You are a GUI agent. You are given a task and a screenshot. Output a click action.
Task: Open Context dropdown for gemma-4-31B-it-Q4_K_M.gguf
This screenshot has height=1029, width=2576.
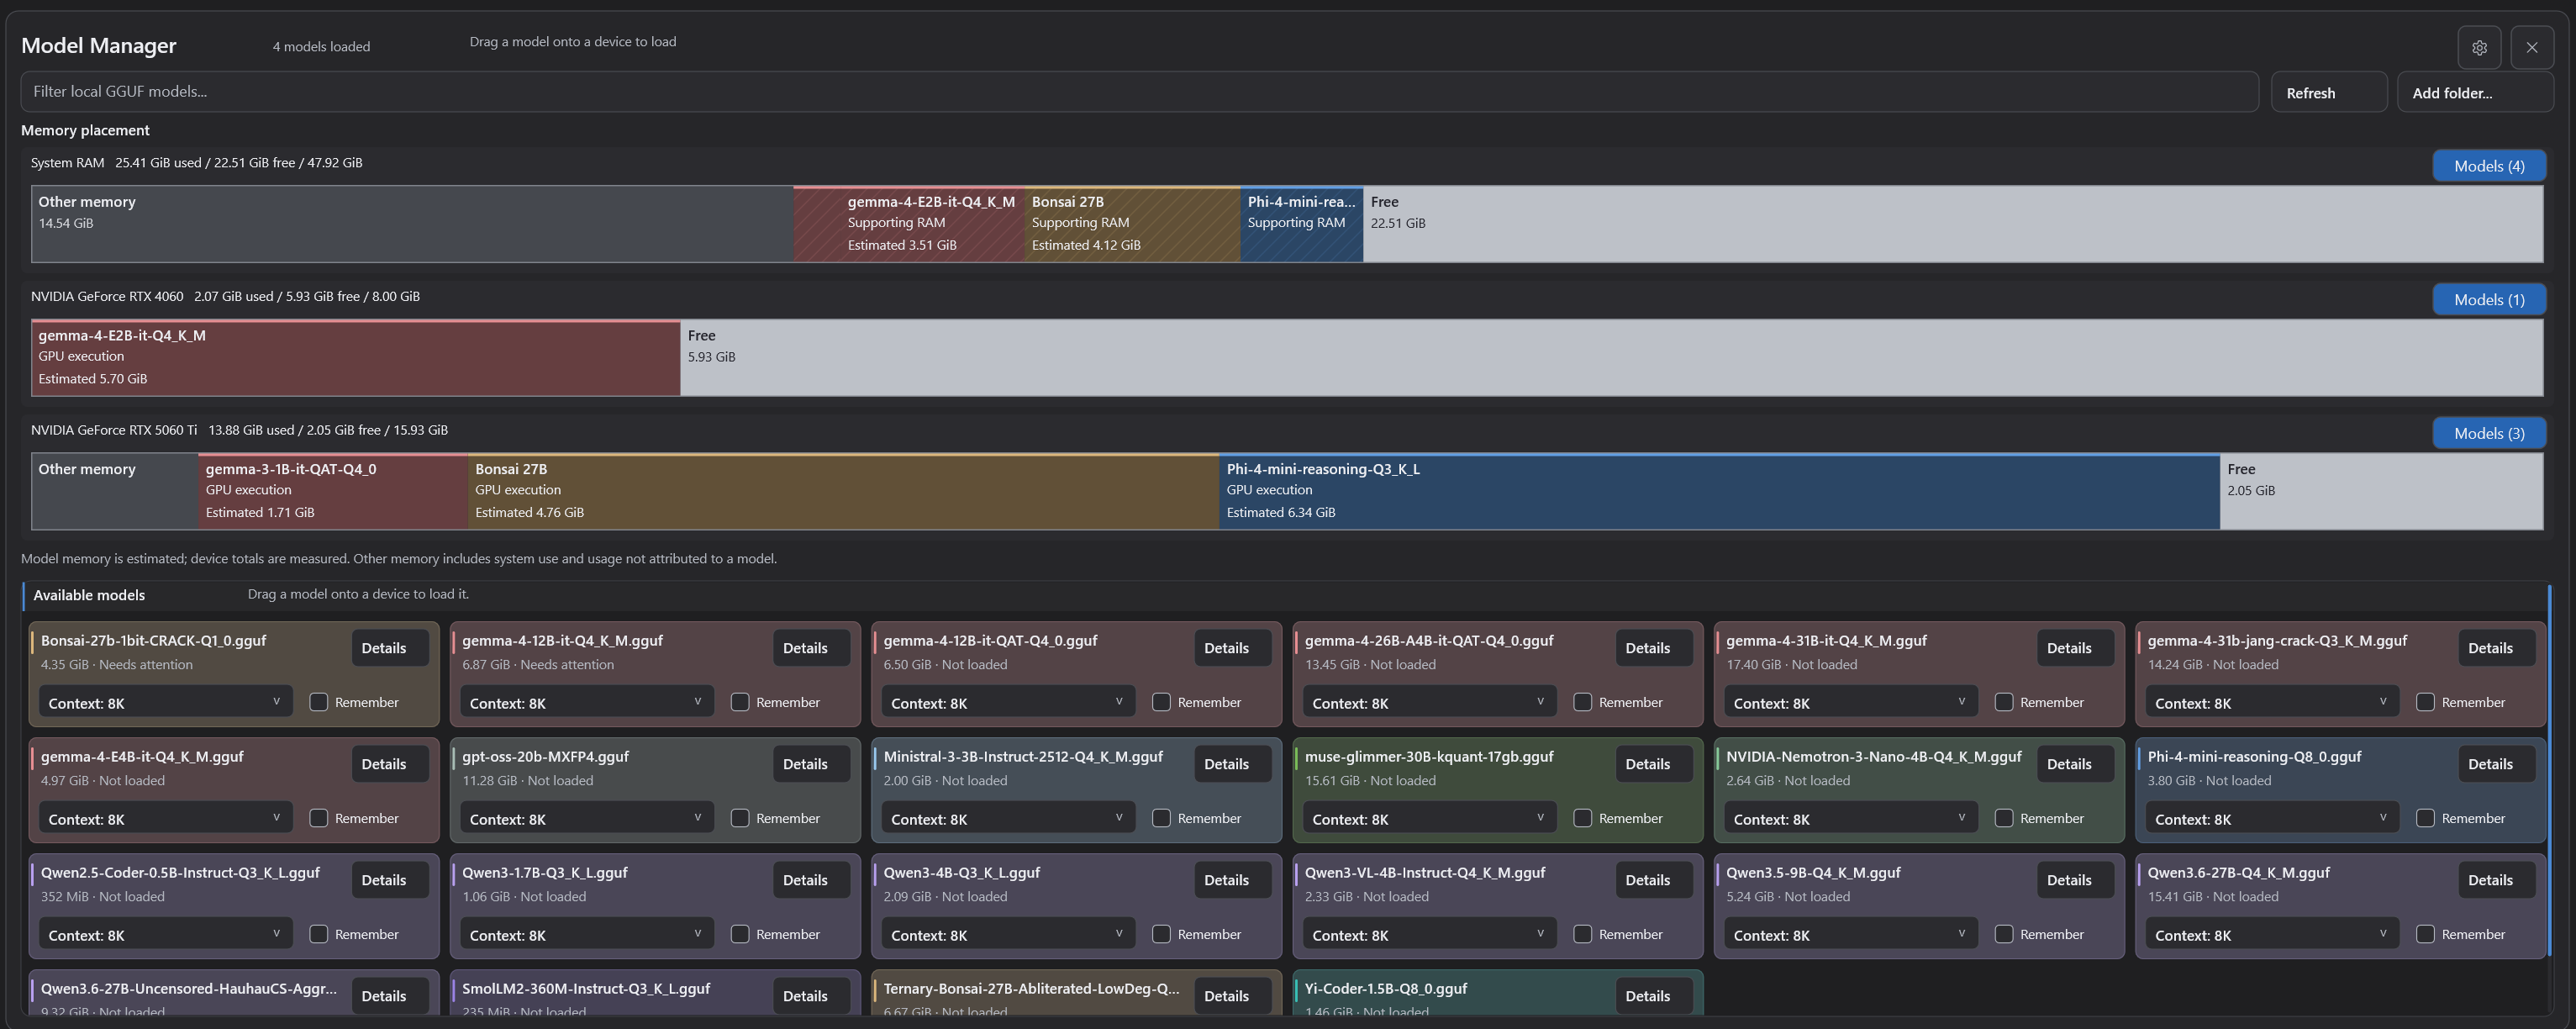(x=1851, y=702)
